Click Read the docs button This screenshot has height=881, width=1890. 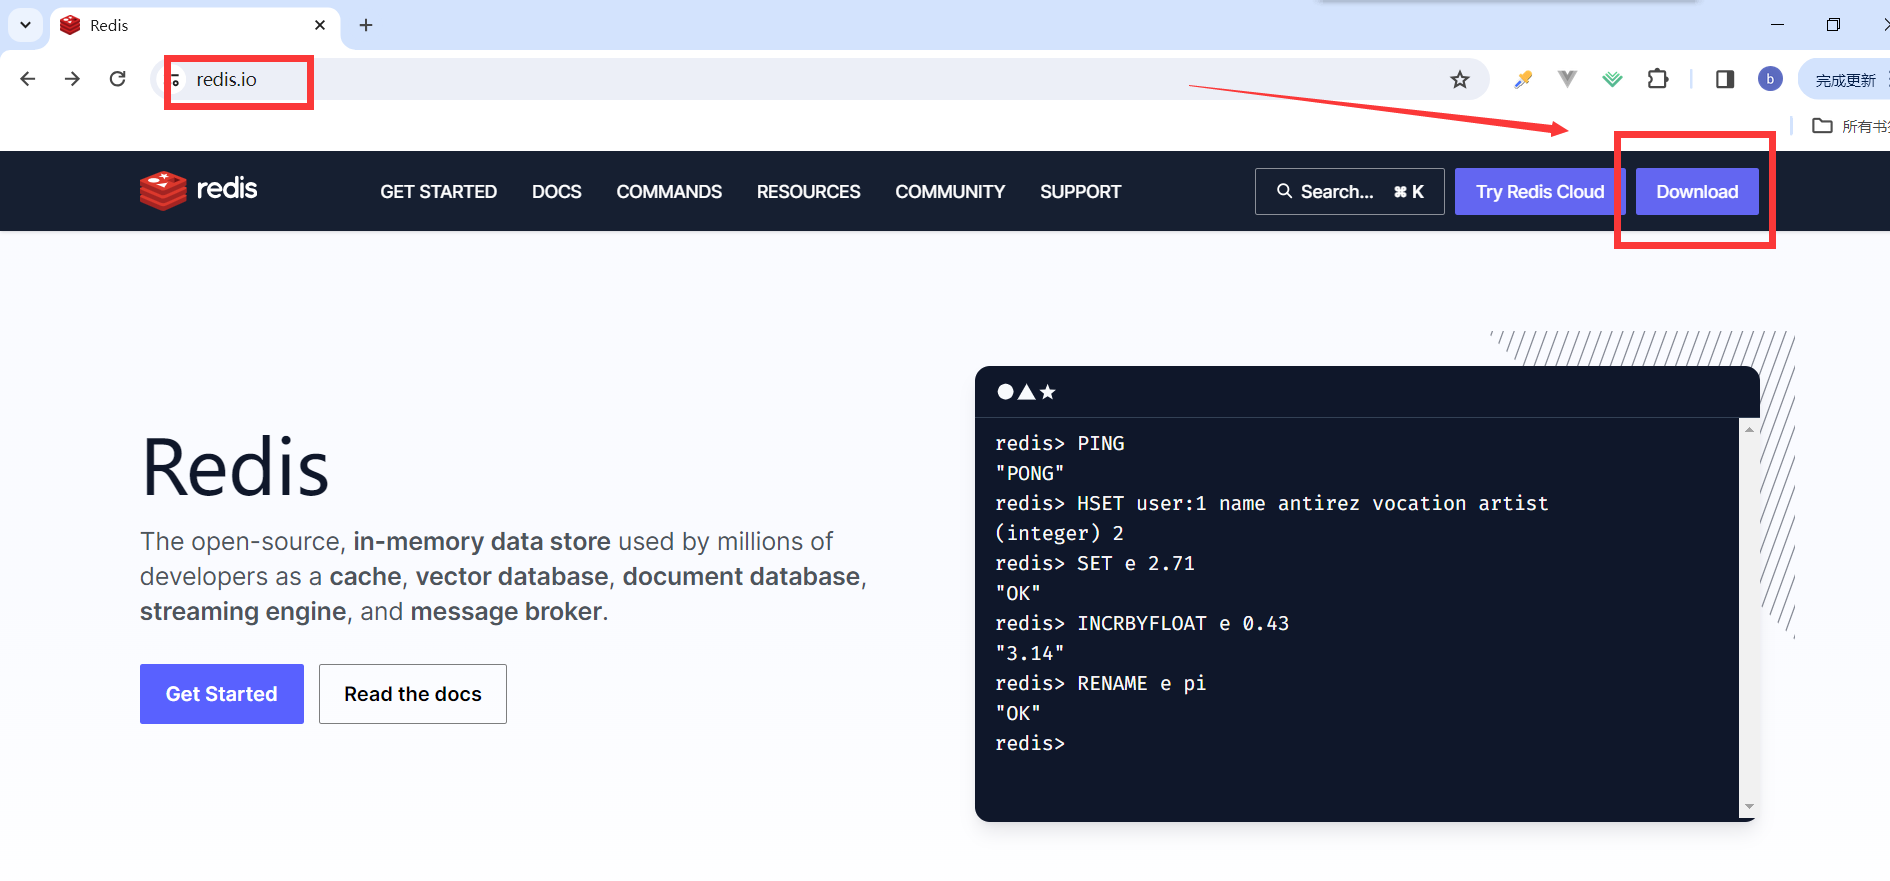413,694
